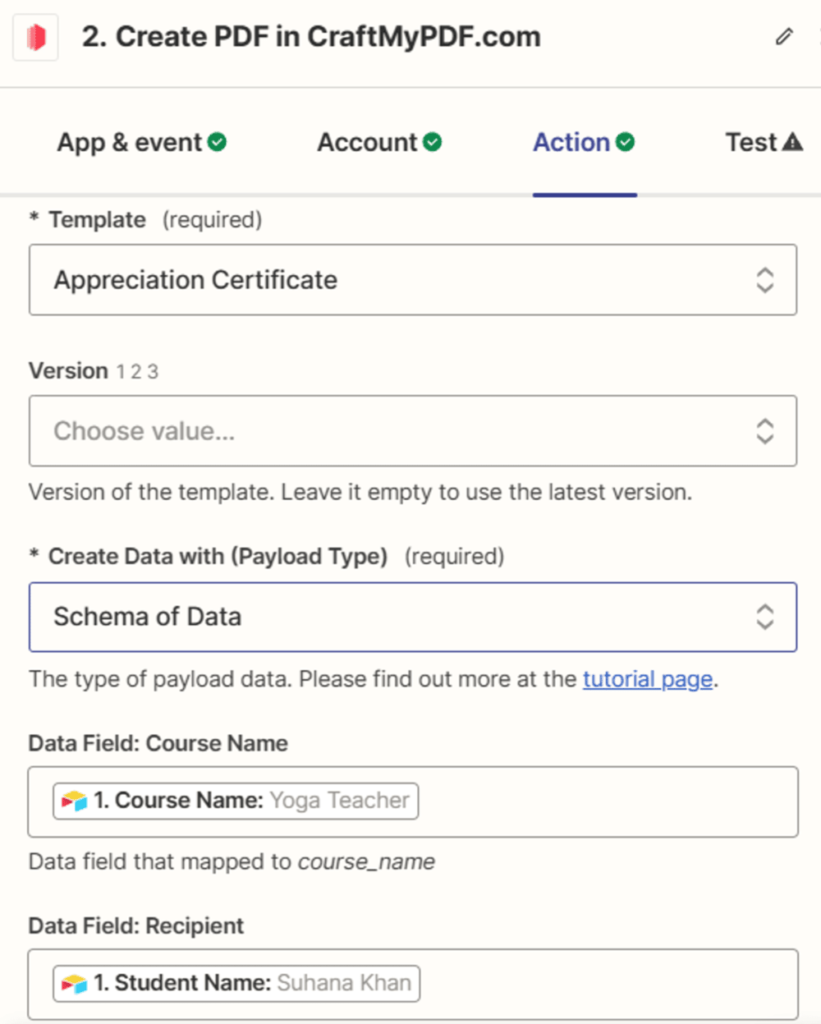This screenshot has width=821, height=1024.
Task: Click the Choose value version field
Action: tap(413, 431)
